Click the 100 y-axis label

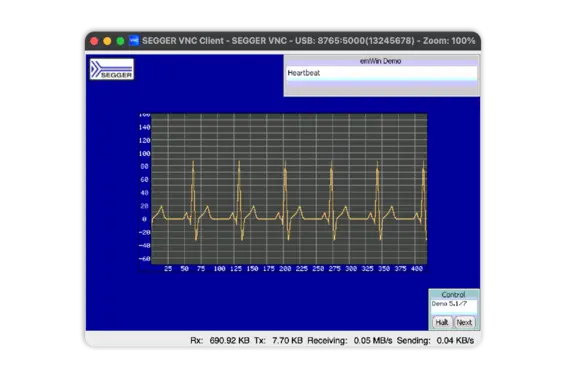tap(144, 153)
